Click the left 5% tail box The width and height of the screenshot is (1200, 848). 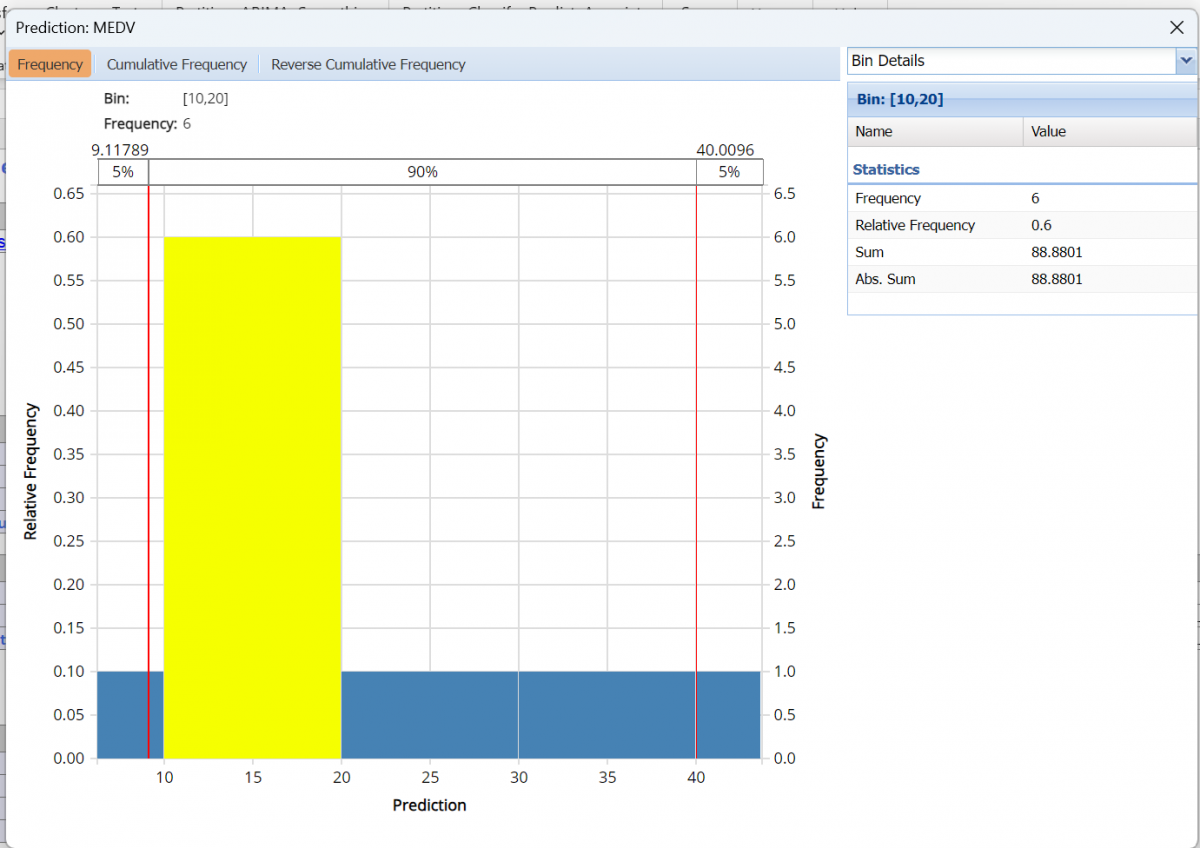(x=122, y=172)
